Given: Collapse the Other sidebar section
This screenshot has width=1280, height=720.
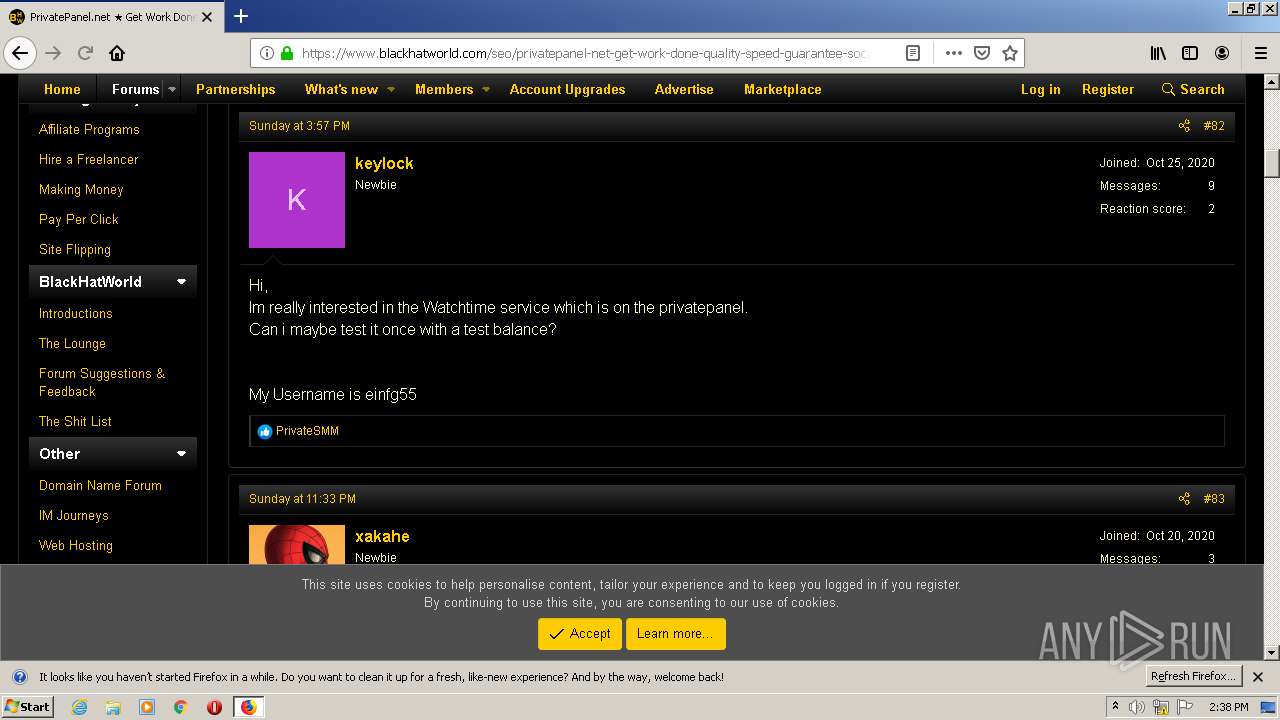Looking at the screenshot, I should tap(181, 454).
